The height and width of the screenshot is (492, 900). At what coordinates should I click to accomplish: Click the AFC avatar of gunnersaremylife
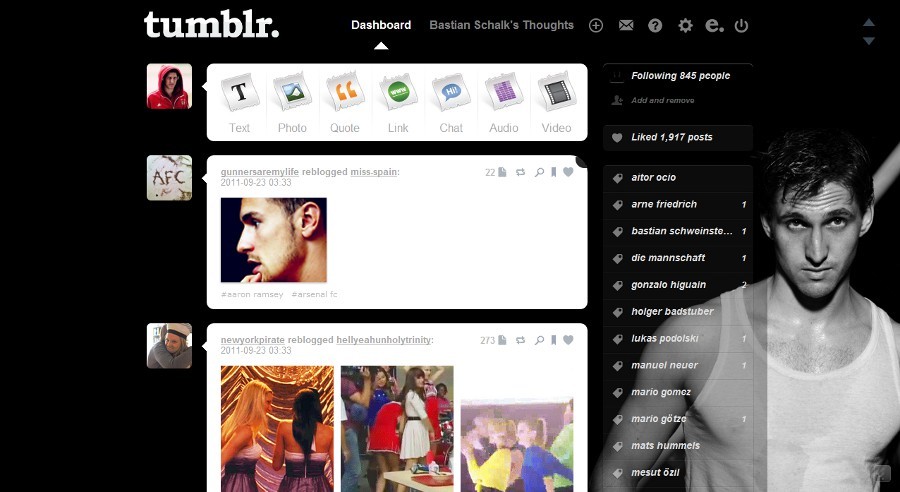pyautogui.click(x=169, y=178)
